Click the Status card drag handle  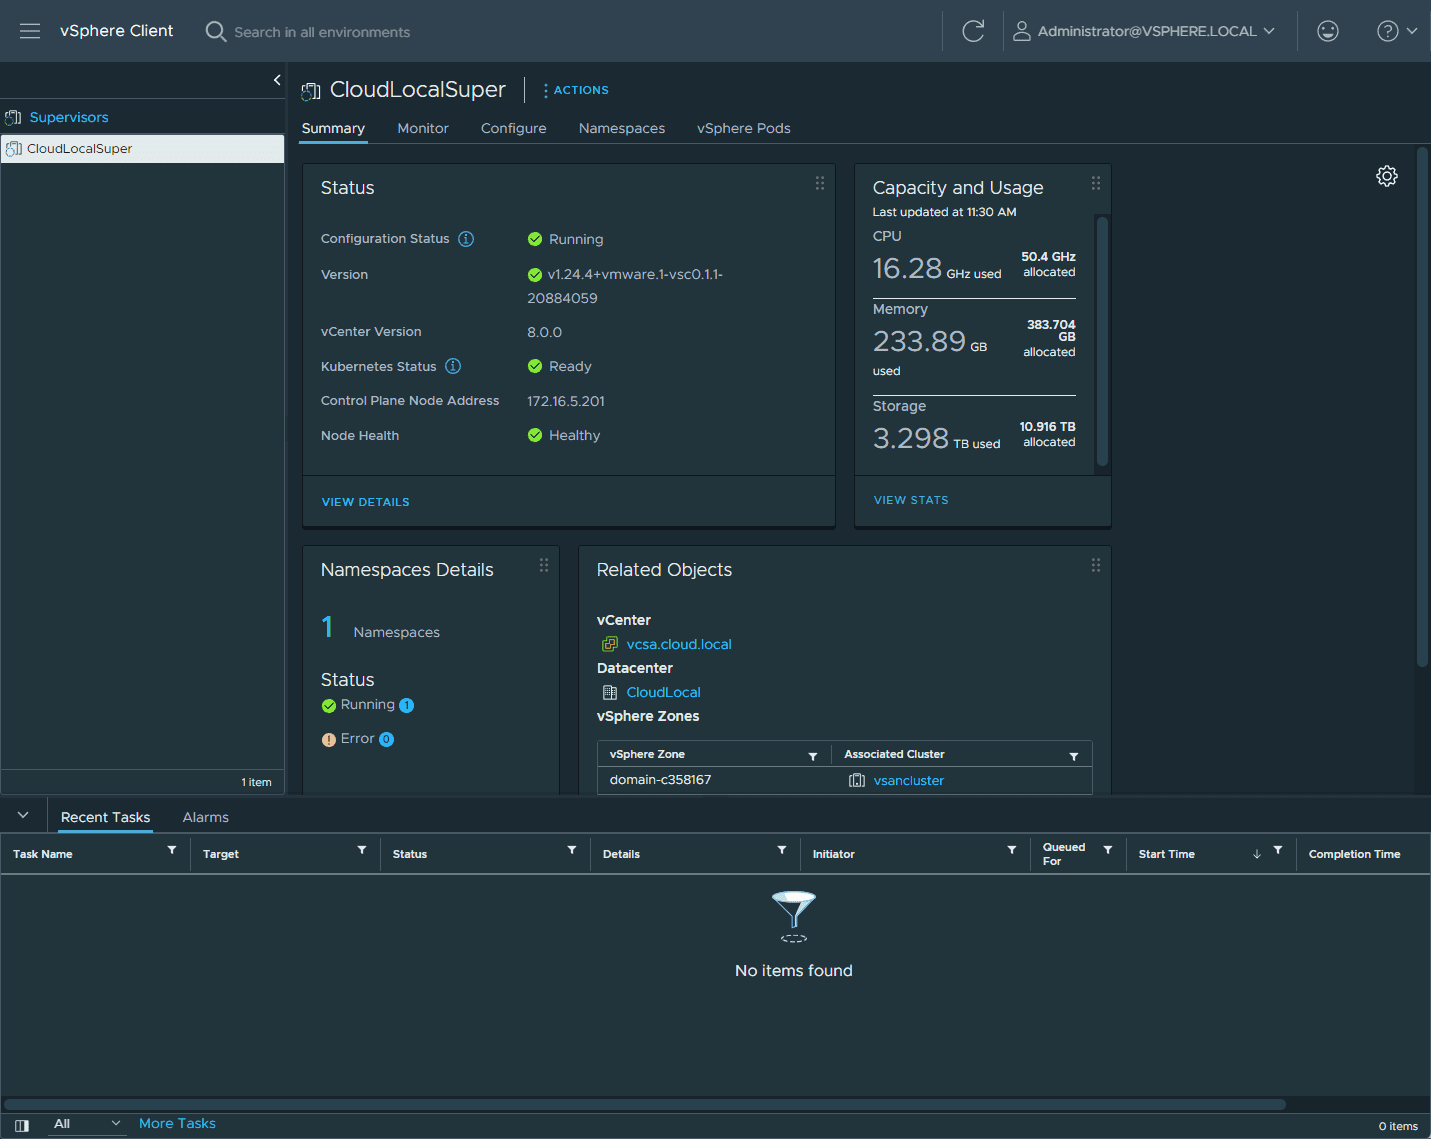tap(820, 183)
